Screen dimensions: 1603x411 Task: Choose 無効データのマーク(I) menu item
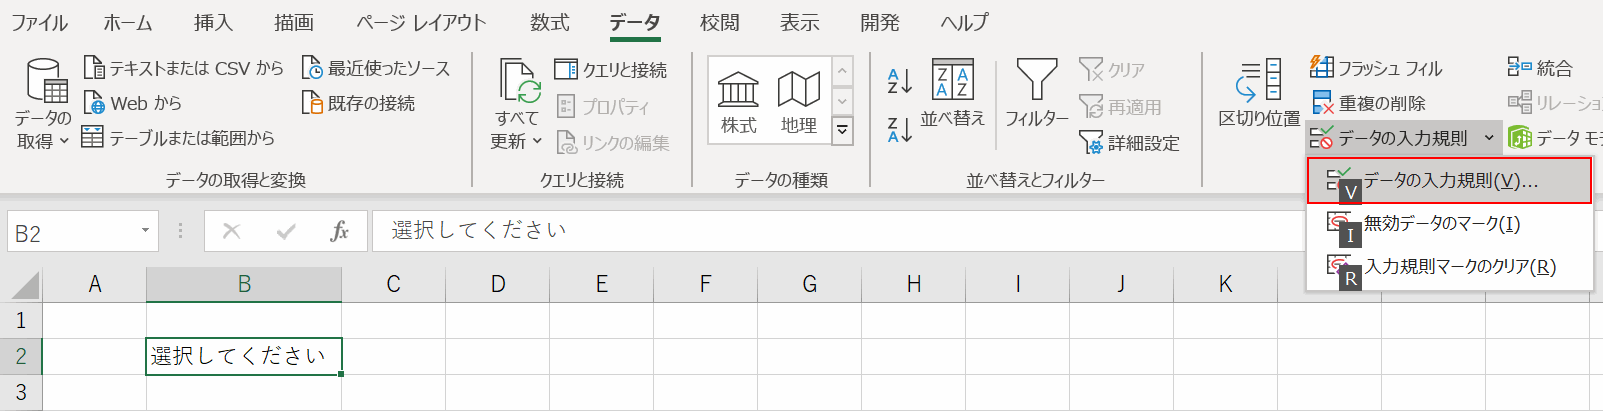(x=1449, y=224)
